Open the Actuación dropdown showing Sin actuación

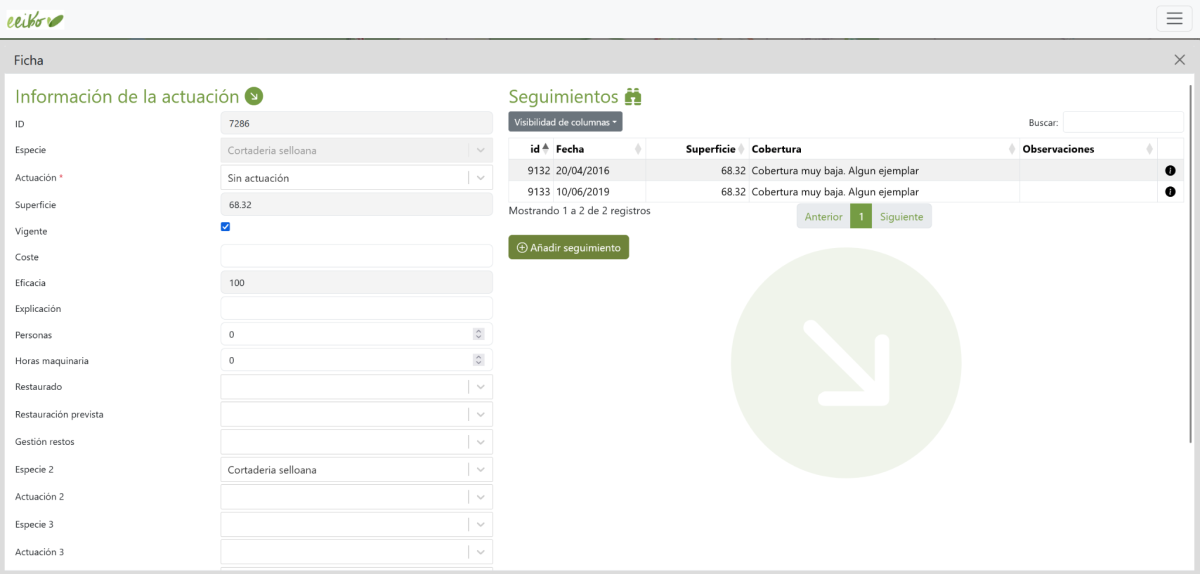(356, 178)
